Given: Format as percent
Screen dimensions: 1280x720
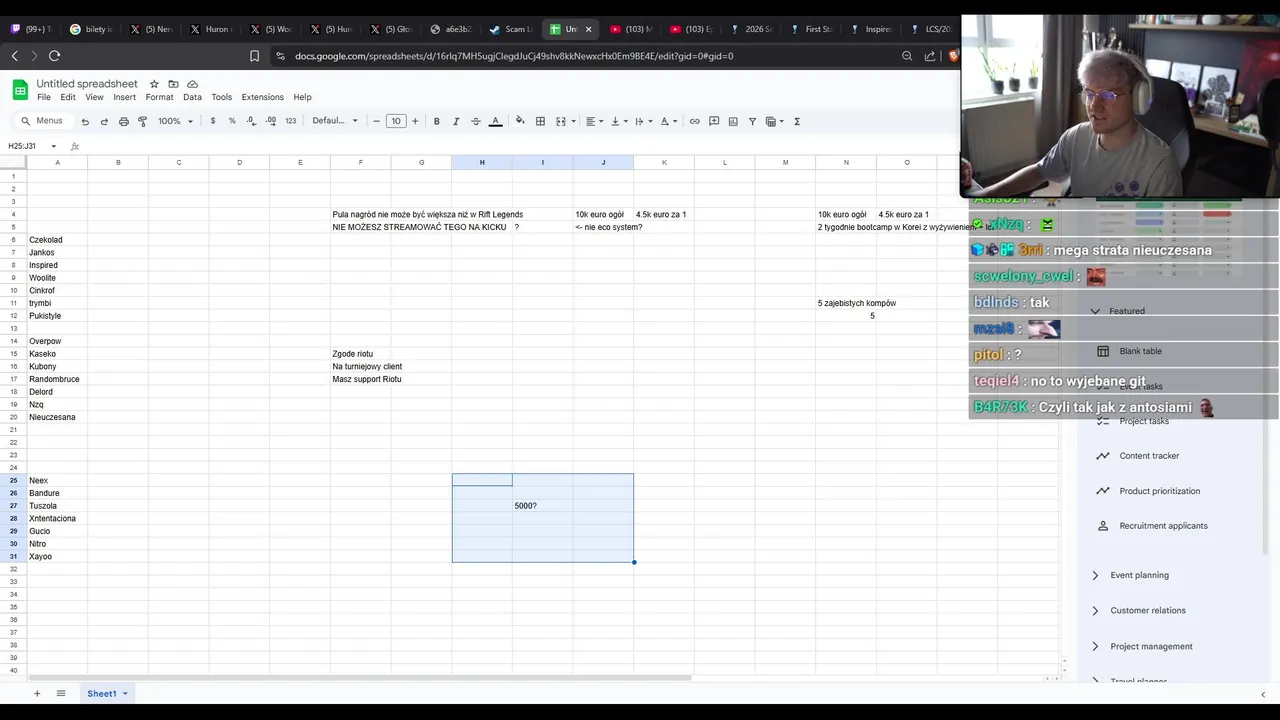Looking at the screenshot, I should point(232,121).
